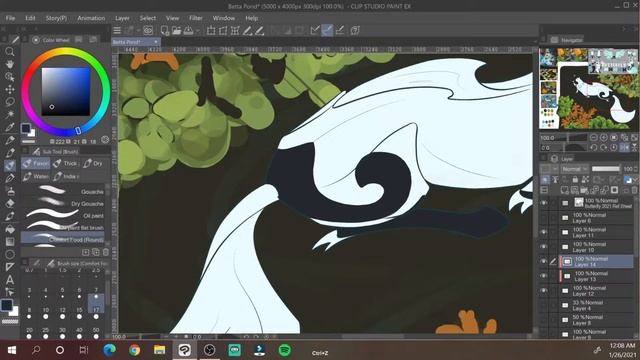
Task: Click the lock layer icon
Action: [575, 179]
